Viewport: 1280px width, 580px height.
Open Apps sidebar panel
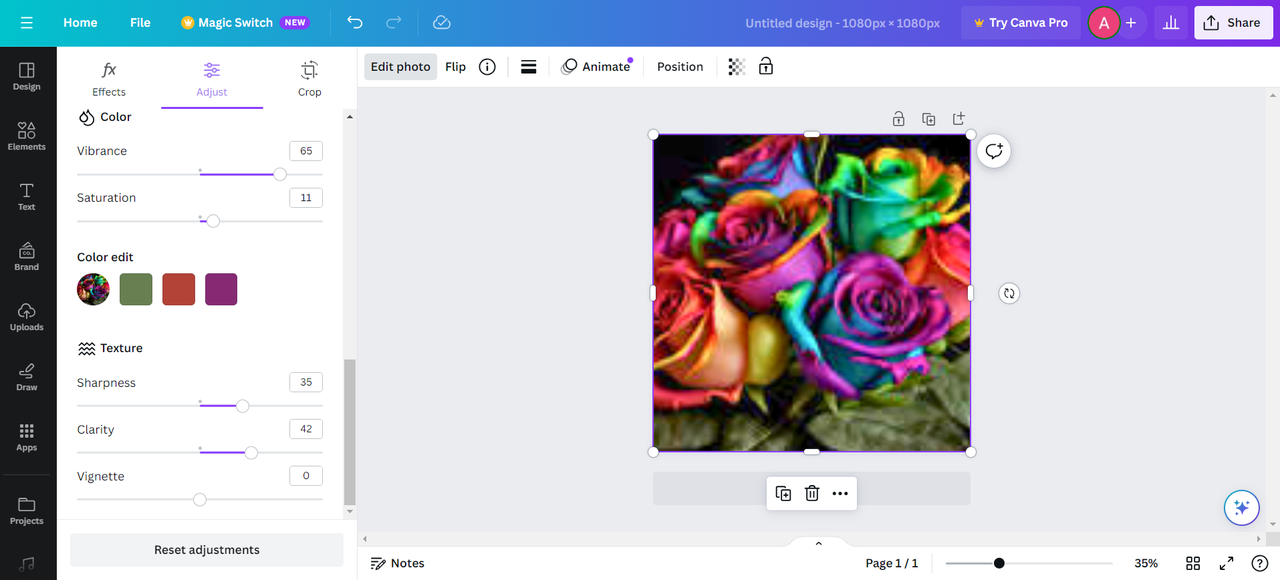point(27,437)
